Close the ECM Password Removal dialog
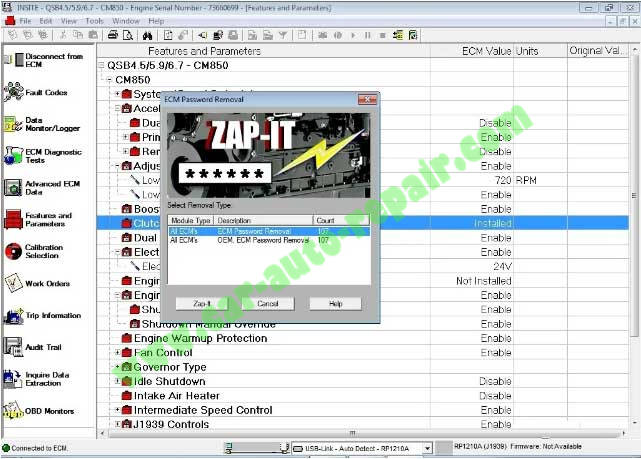641x459 pixels. click(367, 99)
